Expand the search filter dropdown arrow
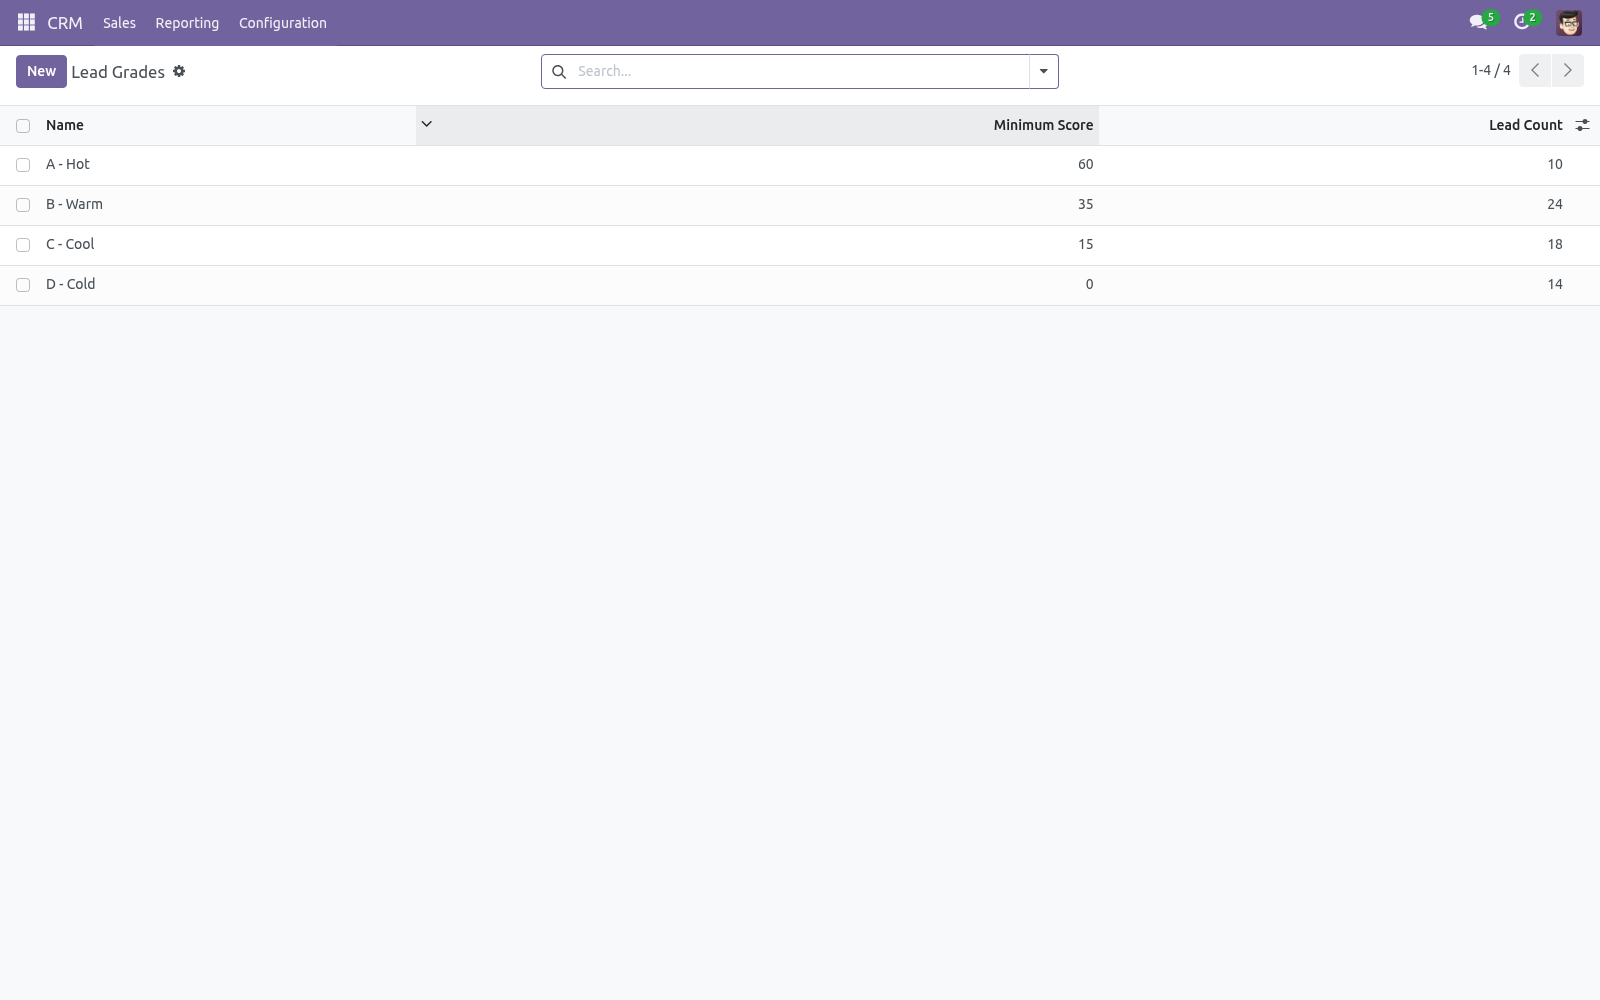The image size is (1600, 1000). click(1043, 71)
